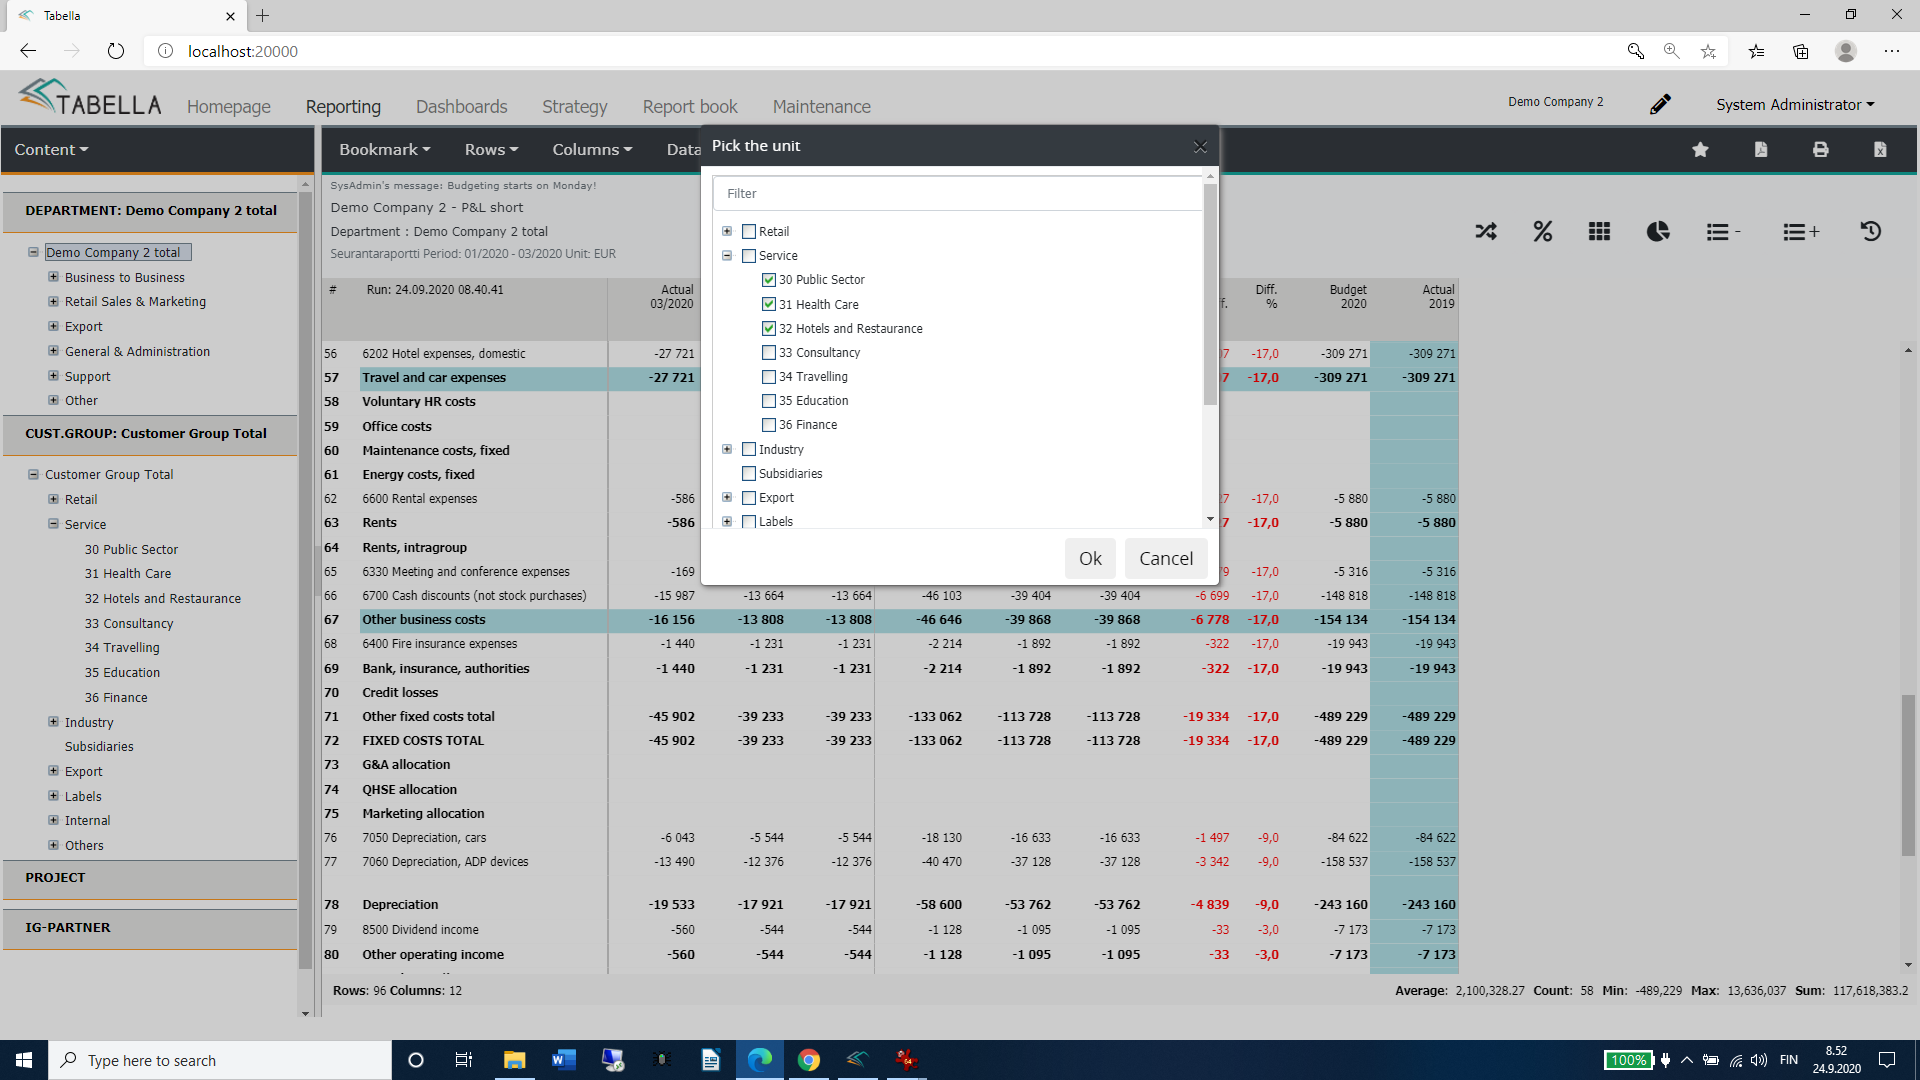Uncheck the 31 Health Care checkbox
This screenshot has width=1920, height=1080.
click(x=769, y=304)
